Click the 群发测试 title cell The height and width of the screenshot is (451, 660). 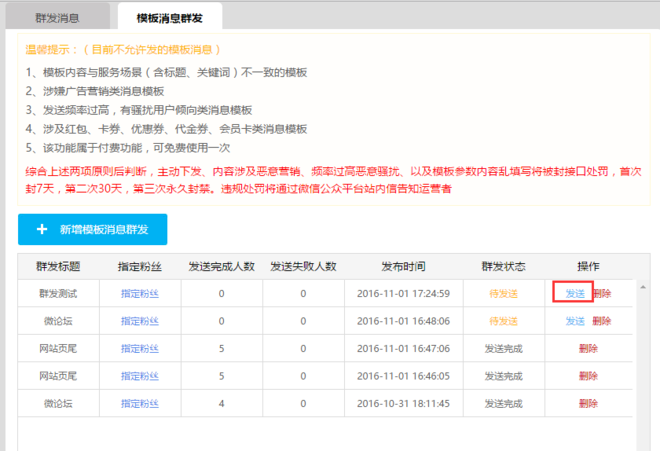58,294
